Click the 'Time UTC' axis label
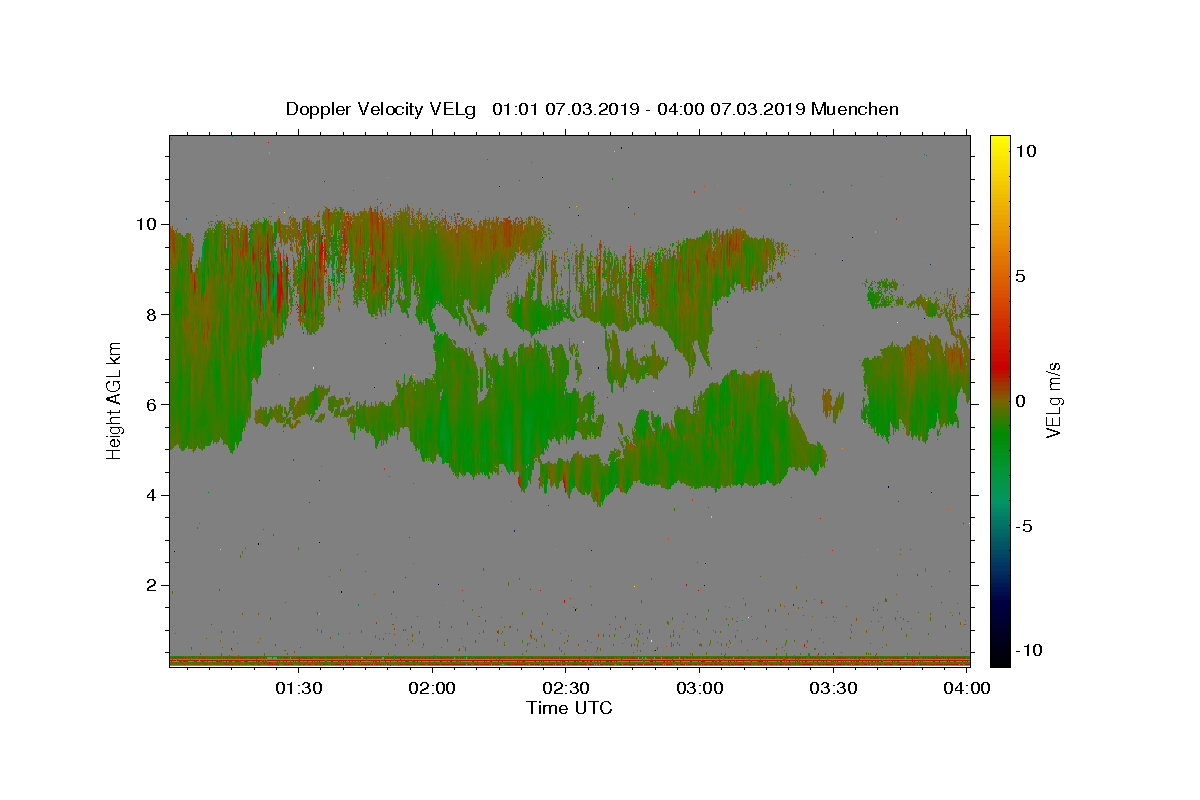Image resolution: width=1200 pixels, height=800 pixels. [x=569, y=708]
